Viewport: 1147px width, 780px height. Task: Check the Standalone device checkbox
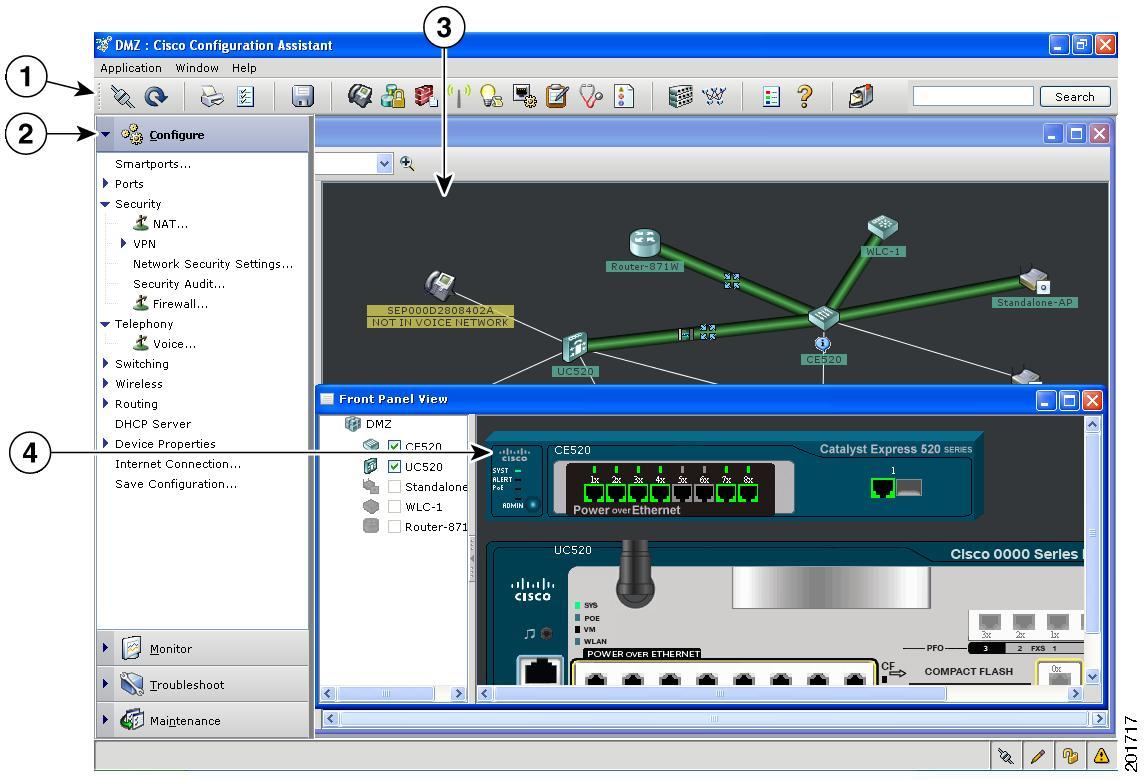pyautogui.click(x=394, y=487)
